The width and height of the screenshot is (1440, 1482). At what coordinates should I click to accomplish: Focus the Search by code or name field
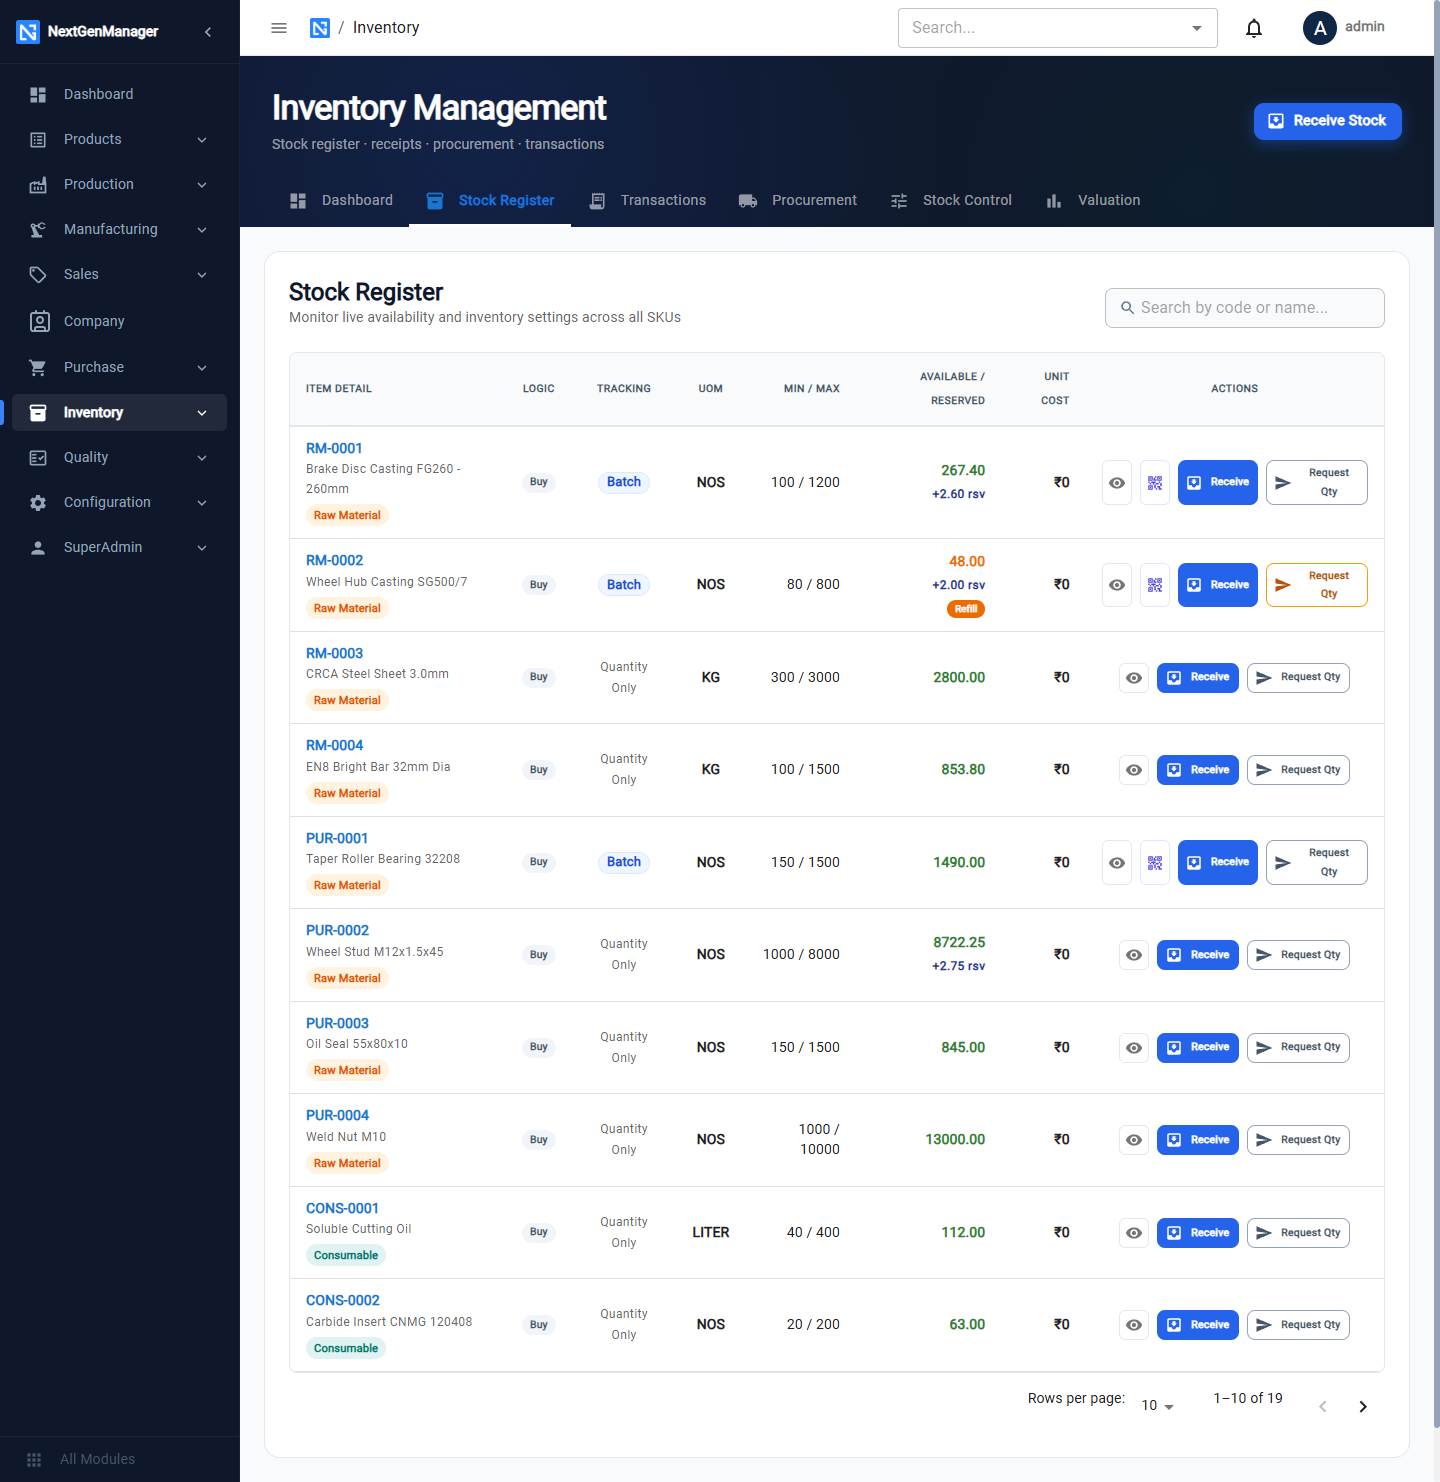[x=1245, y=308]
